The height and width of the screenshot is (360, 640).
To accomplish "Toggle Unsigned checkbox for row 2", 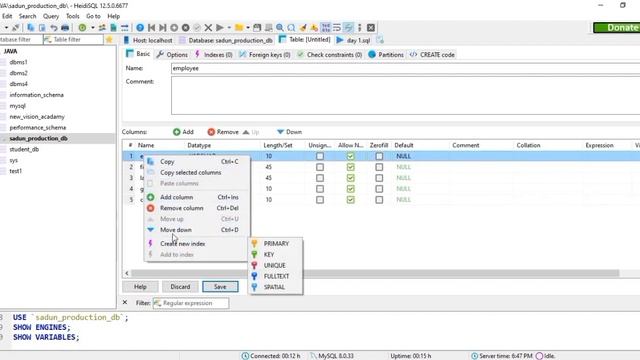I will 320,167.
